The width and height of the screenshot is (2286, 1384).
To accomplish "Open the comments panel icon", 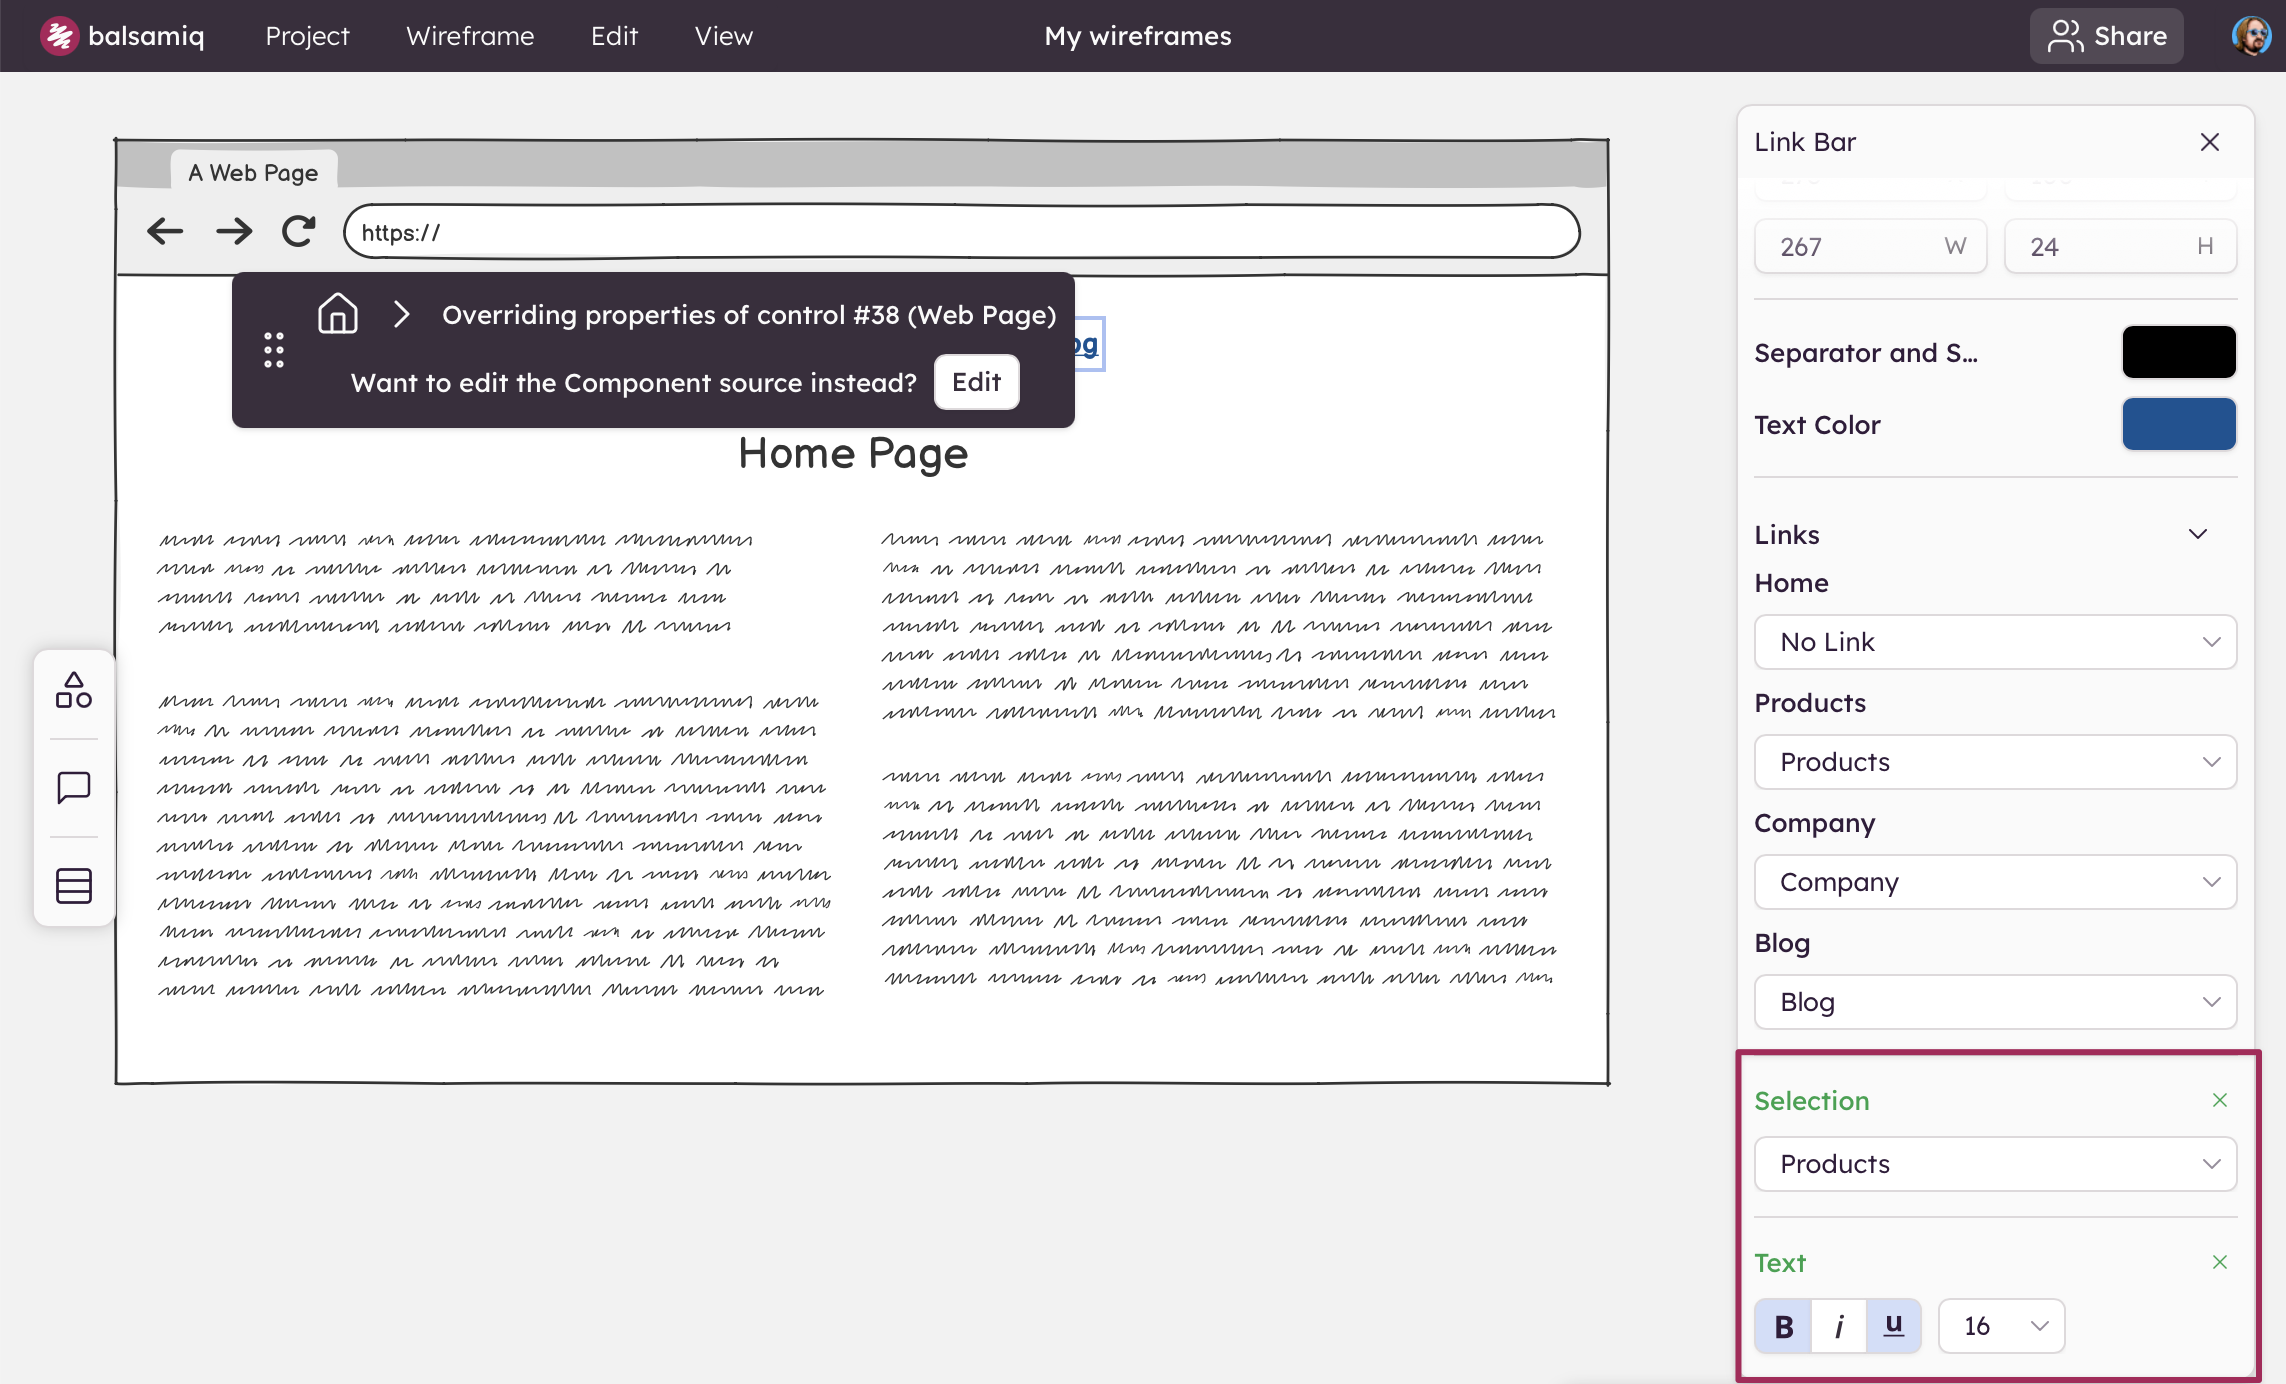I will 74,788.
